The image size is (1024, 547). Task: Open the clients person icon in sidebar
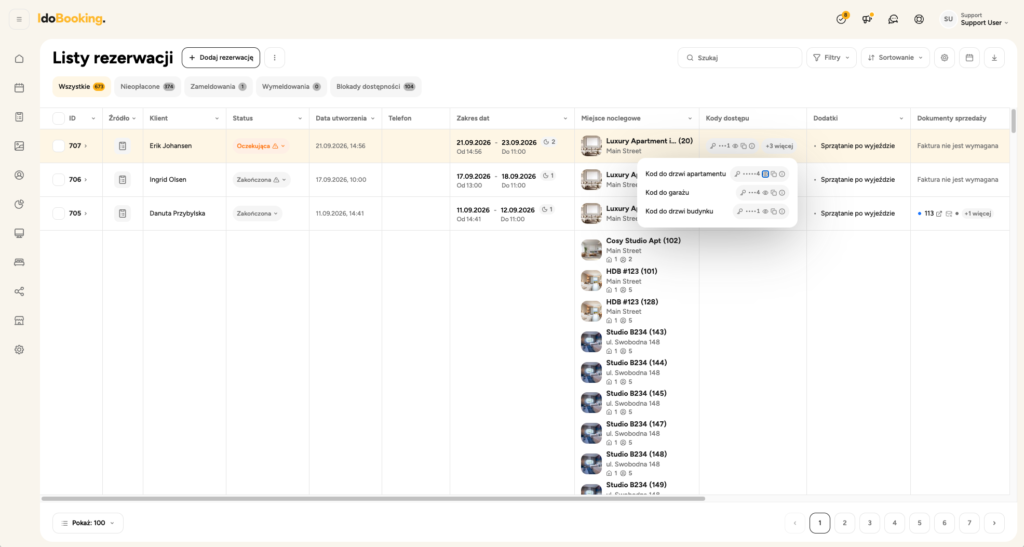click(19, 175)
